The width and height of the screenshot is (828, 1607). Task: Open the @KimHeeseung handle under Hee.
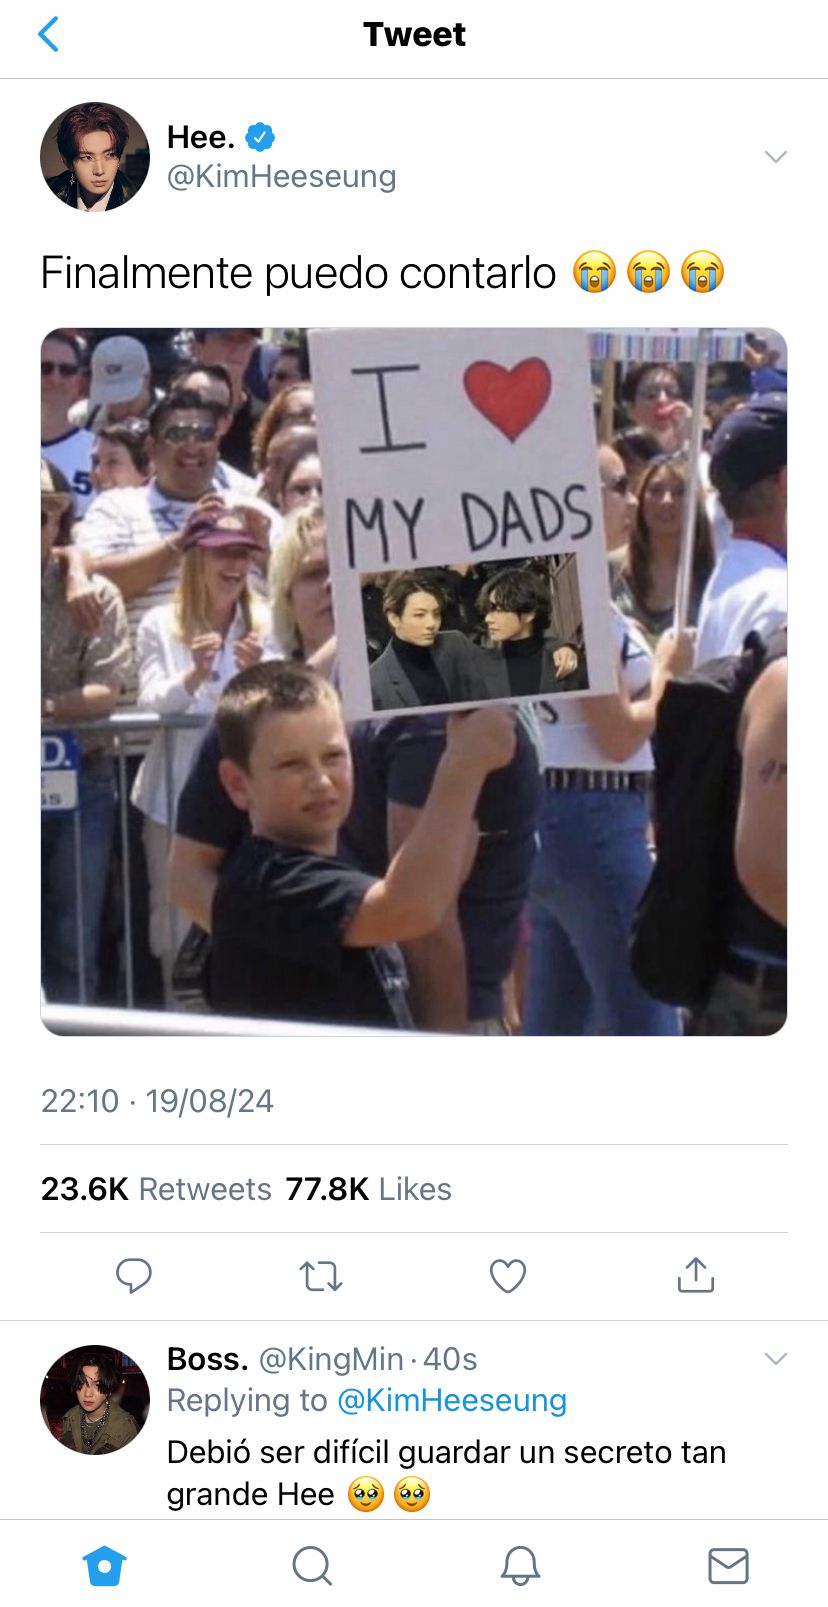[281, 176]
